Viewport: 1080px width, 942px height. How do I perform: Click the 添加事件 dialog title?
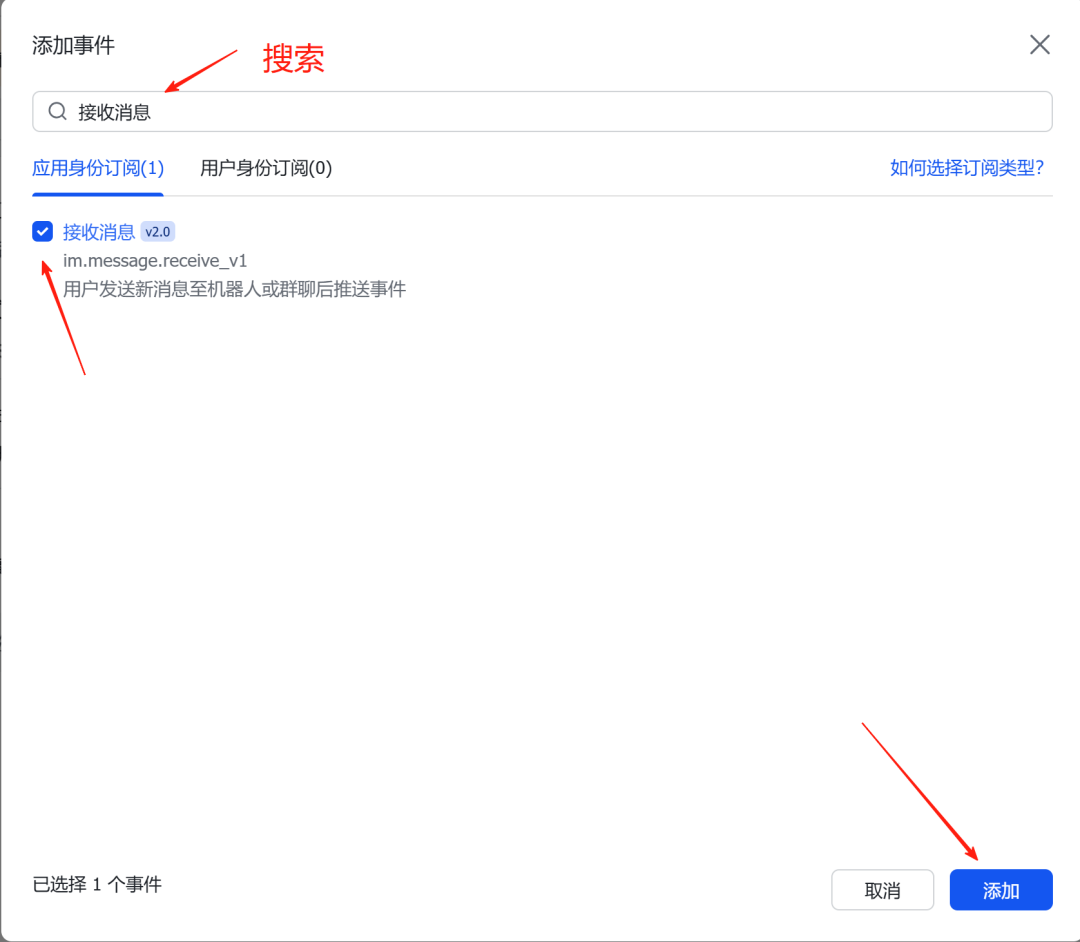(x=73, y=45)
